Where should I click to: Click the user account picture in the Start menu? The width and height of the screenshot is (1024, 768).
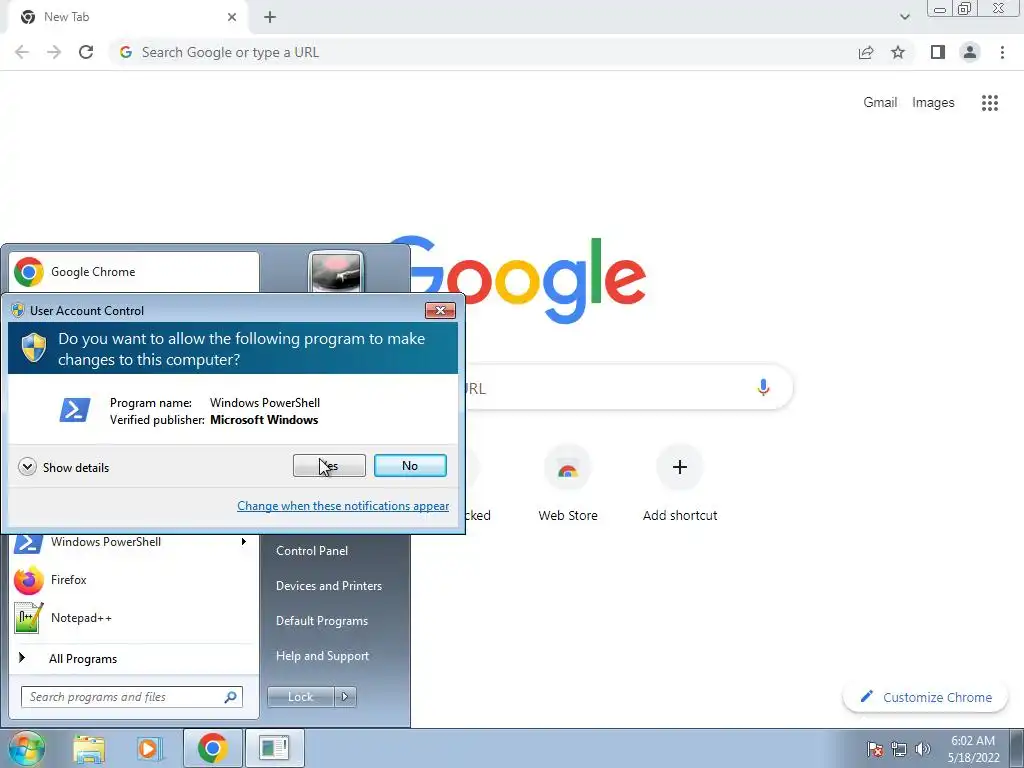336,272
